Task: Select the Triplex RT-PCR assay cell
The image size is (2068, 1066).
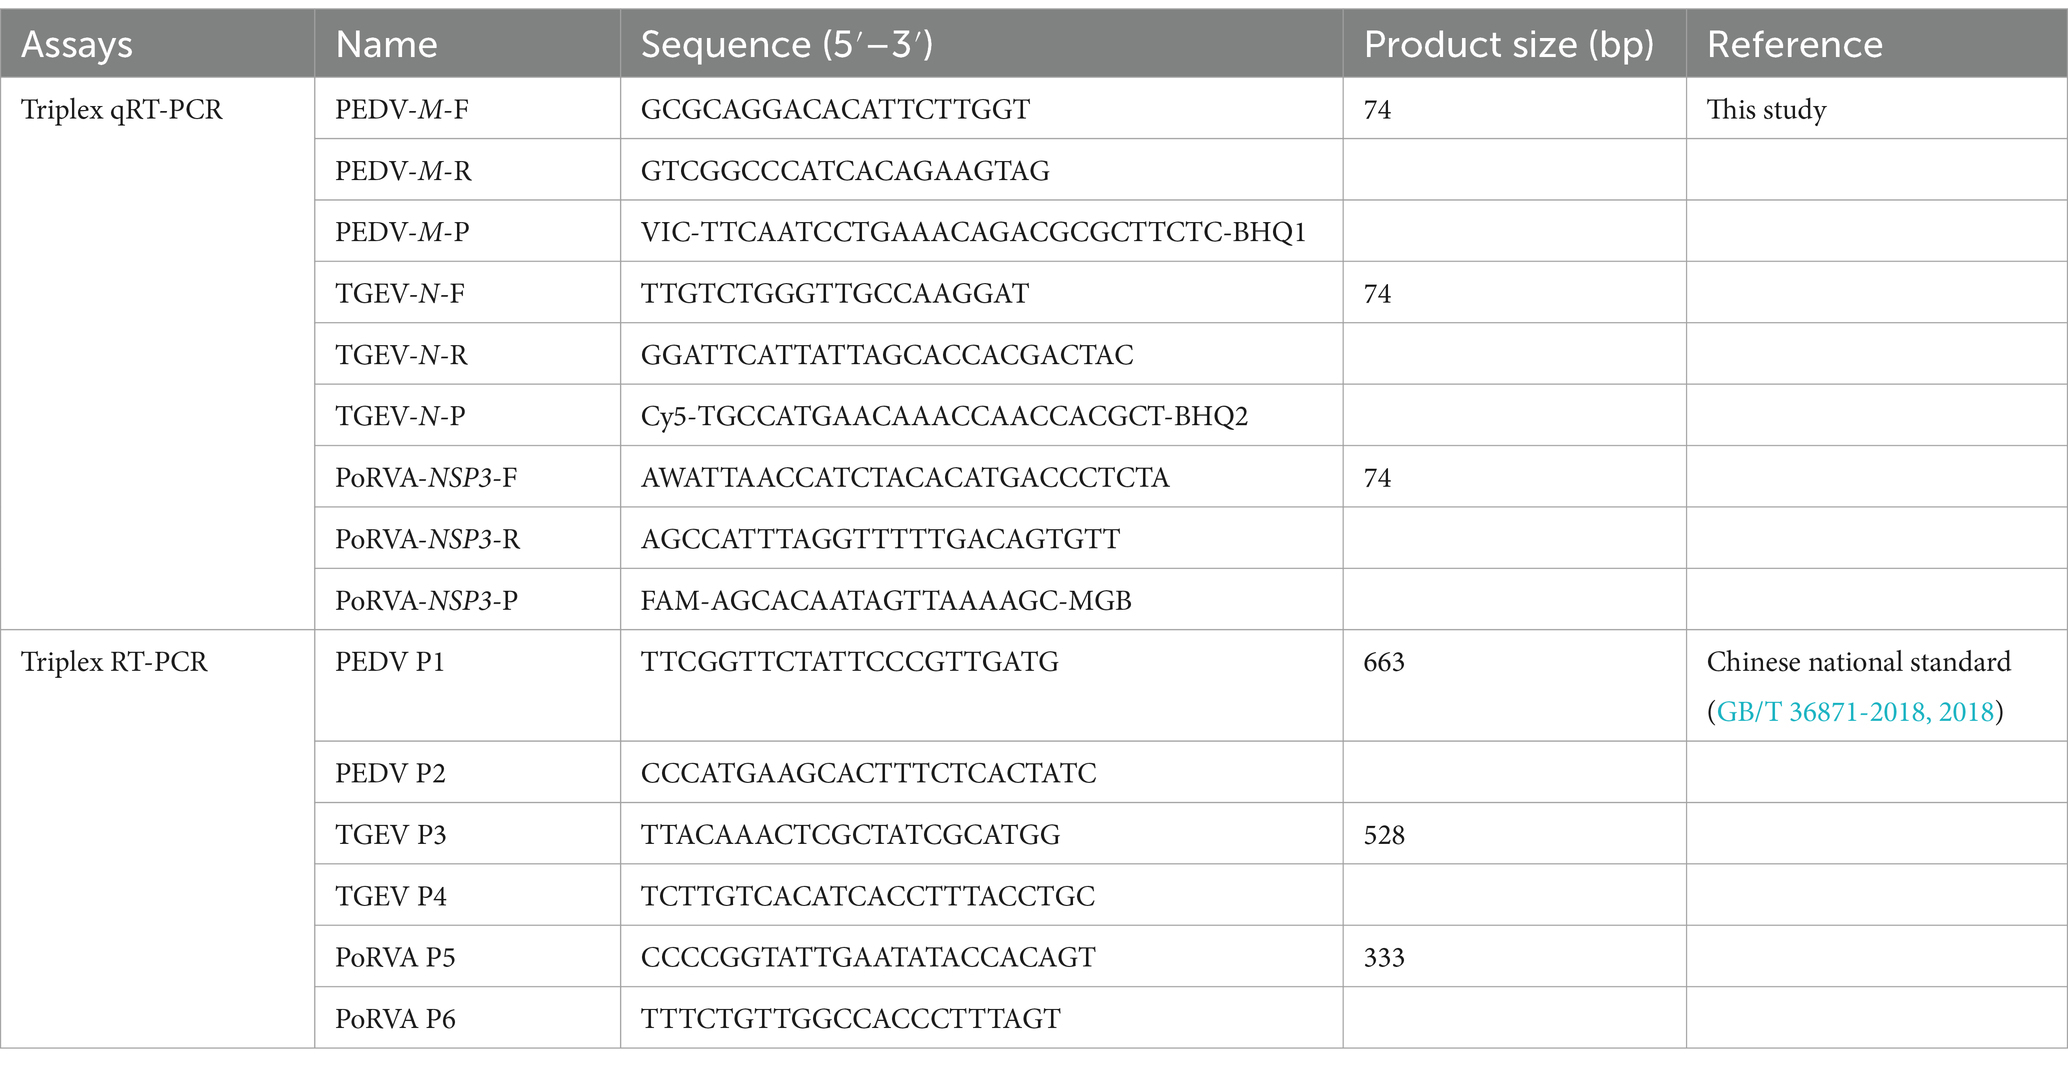Action: click(x=114, y=662)
